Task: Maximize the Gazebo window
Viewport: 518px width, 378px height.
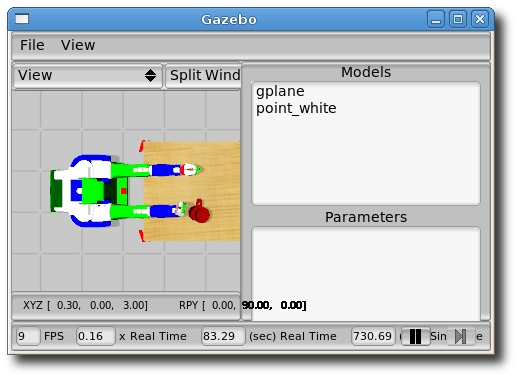Action: [458, 19]
